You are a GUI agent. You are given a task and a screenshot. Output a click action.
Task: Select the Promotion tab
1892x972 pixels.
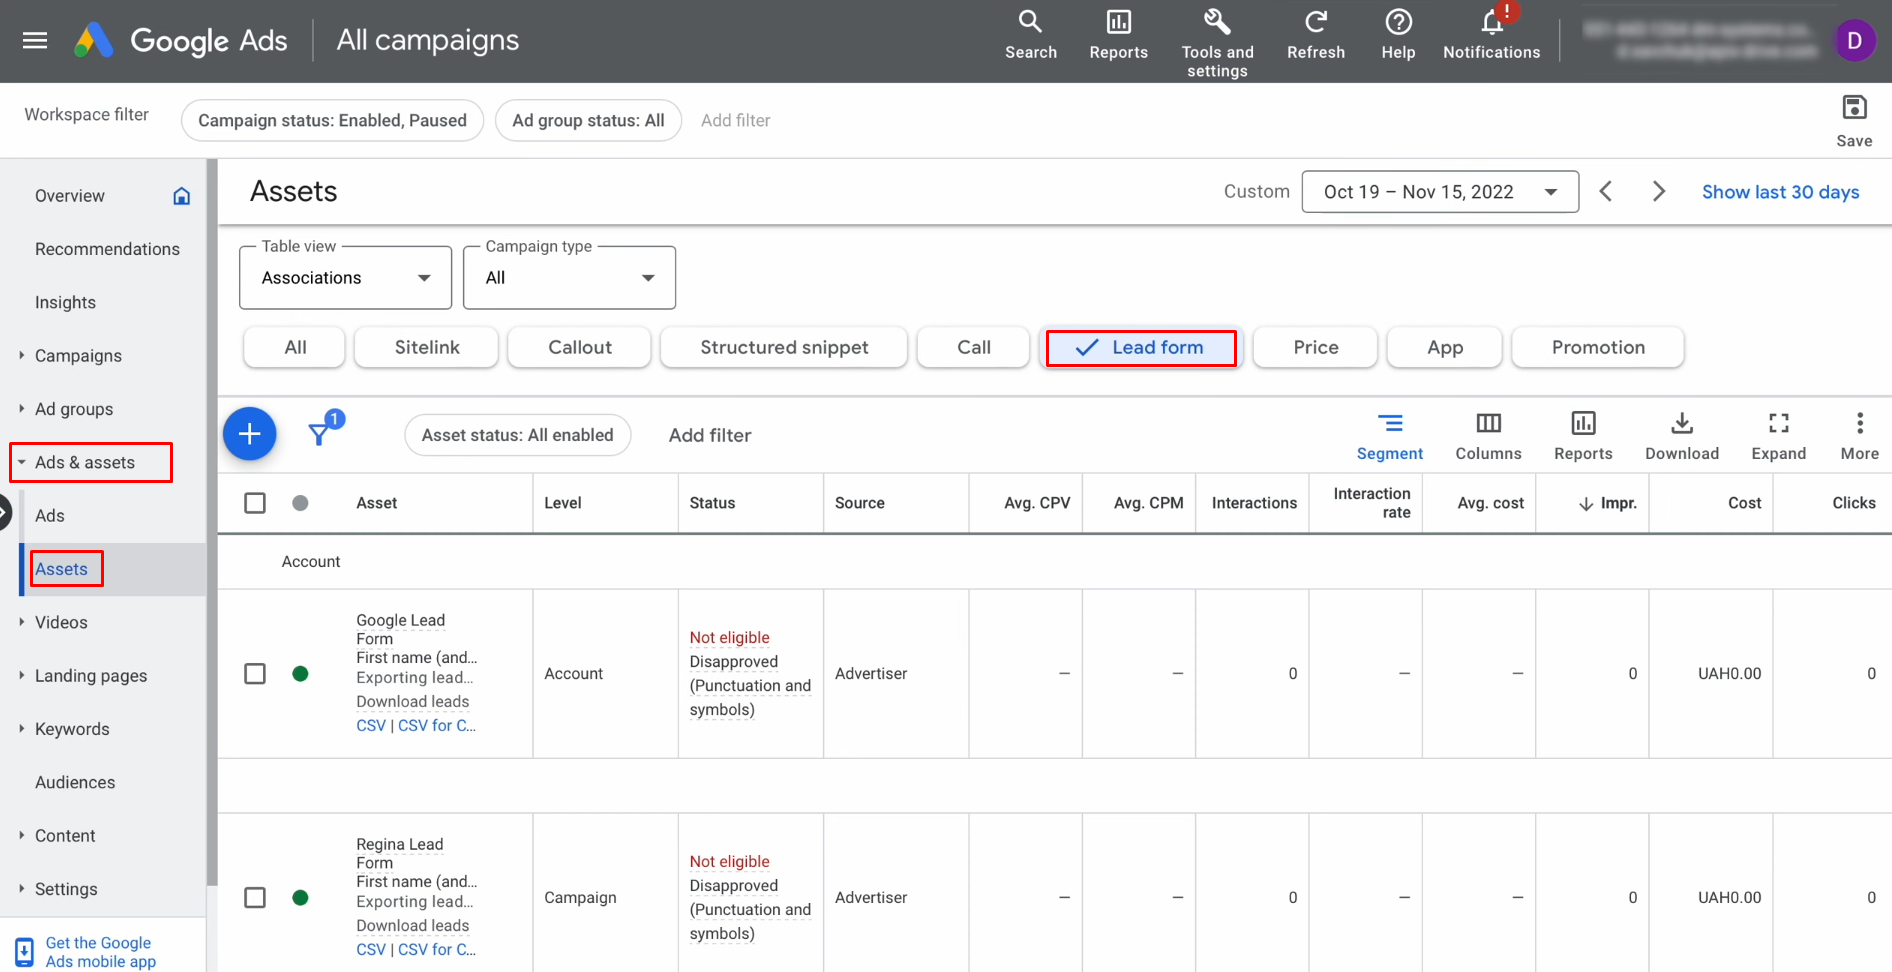point(1598,347)
